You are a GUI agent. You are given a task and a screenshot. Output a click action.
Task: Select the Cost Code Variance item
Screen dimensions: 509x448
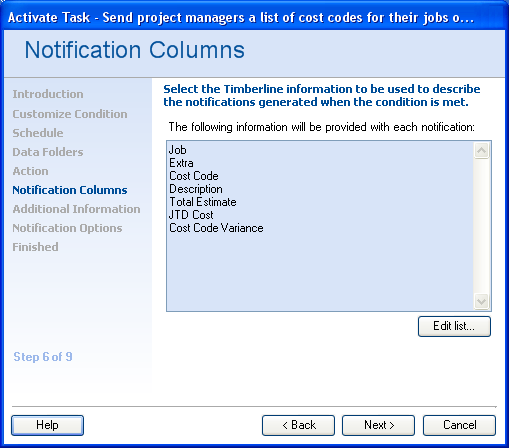[216, 228]
